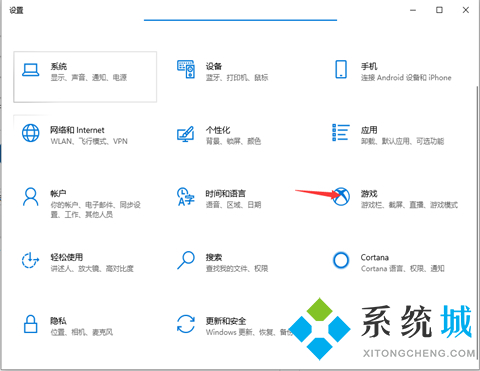Click the Cortana title text

pos(375,257)
